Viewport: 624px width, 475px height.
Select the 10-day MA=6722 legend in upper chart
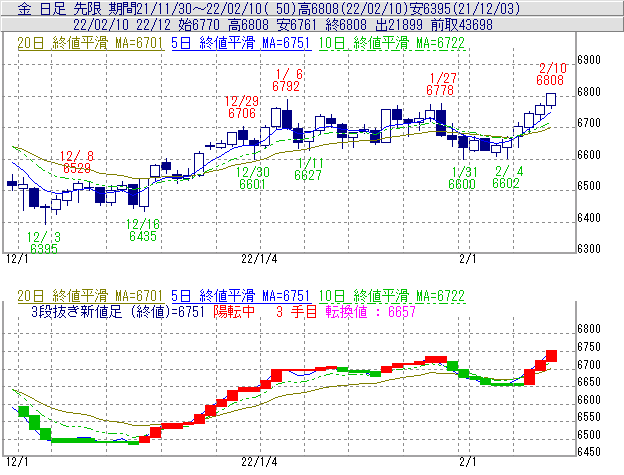[x=392, y=43]
